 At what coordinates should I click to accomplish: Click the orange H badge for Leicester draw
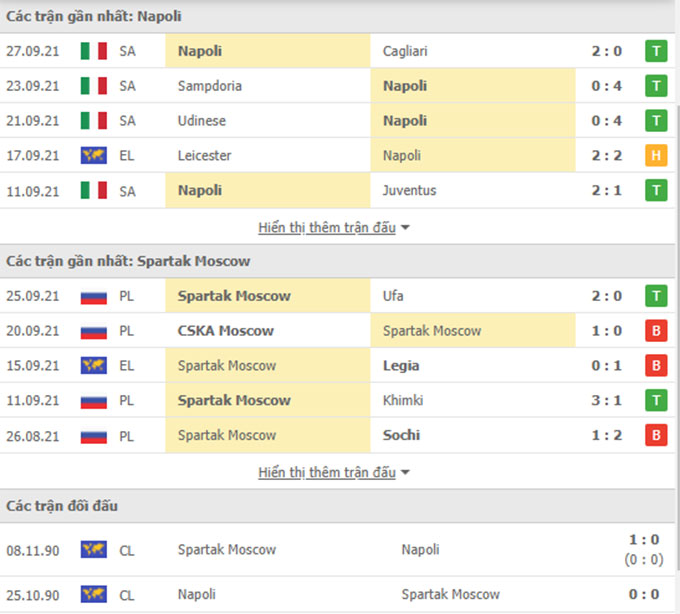pyautogui.click(x=656, y=155)
